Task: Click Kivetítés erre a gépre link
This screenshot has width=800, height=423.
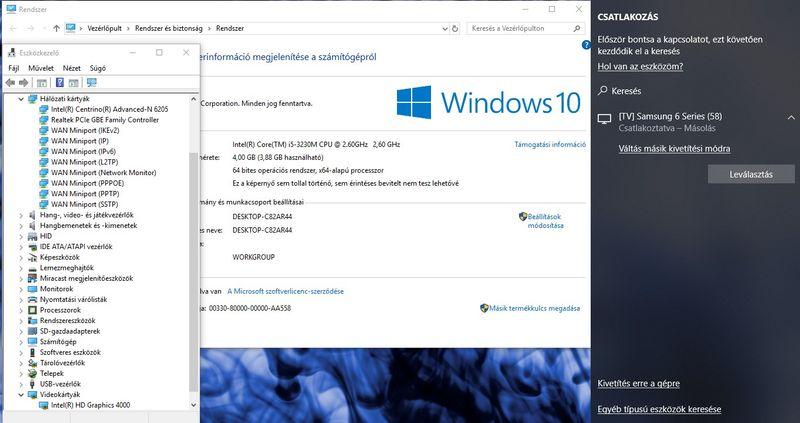Action: click(639, 383)
